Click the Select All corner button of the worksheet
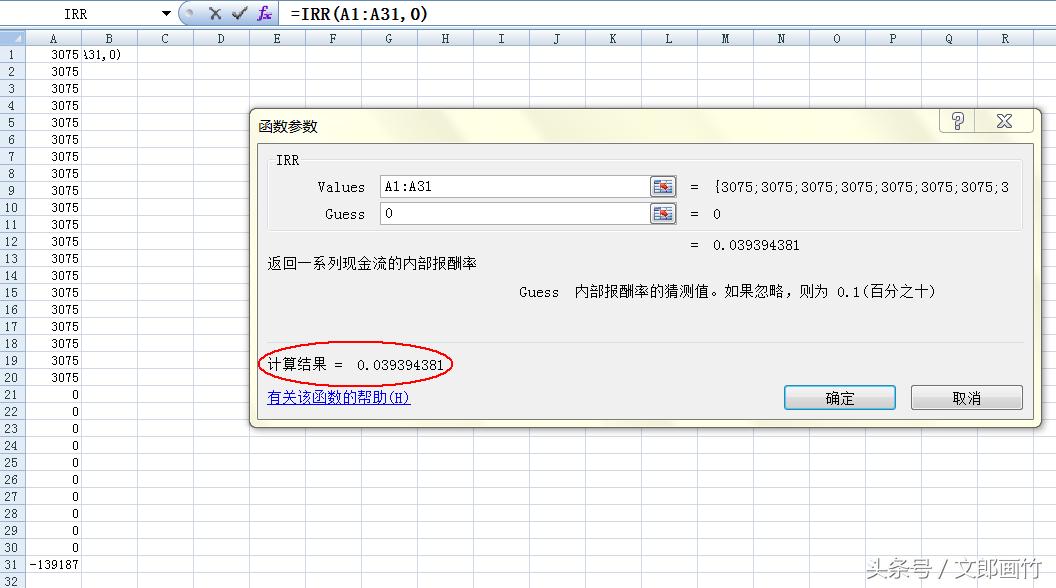1056x588 pixels. click(x=10, y=37)
